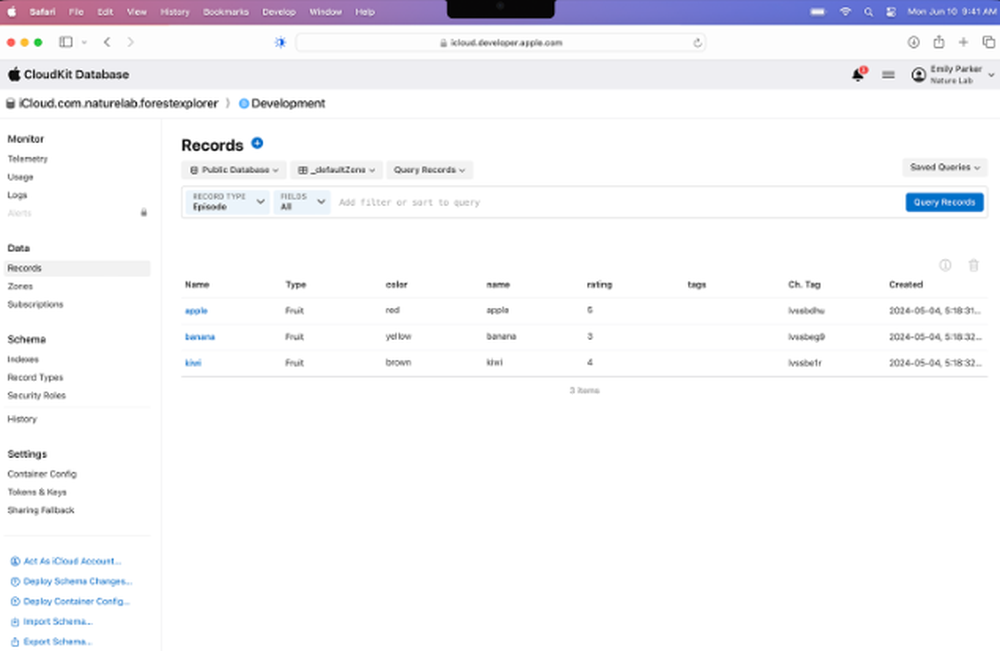Open Security Roles under Schema
The width and height of the screenshot is (1000, 651).
pos(36,395)
